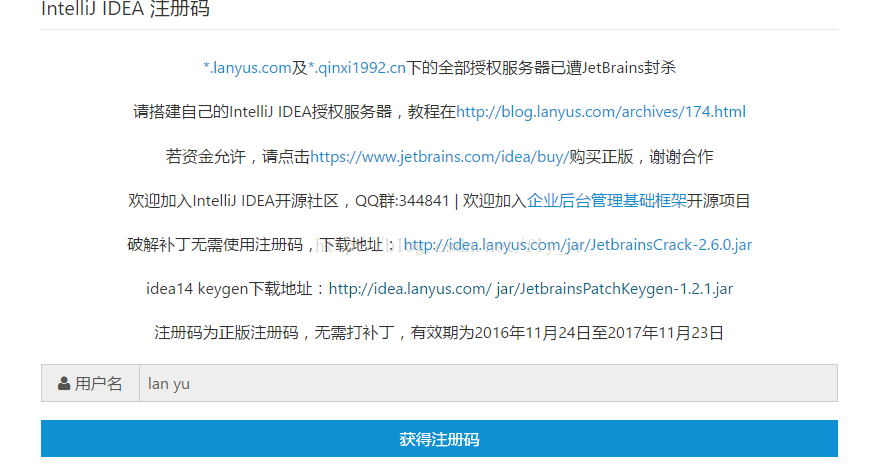
Task: Open the *.lanyus.com link
Action: coord(247,68)
